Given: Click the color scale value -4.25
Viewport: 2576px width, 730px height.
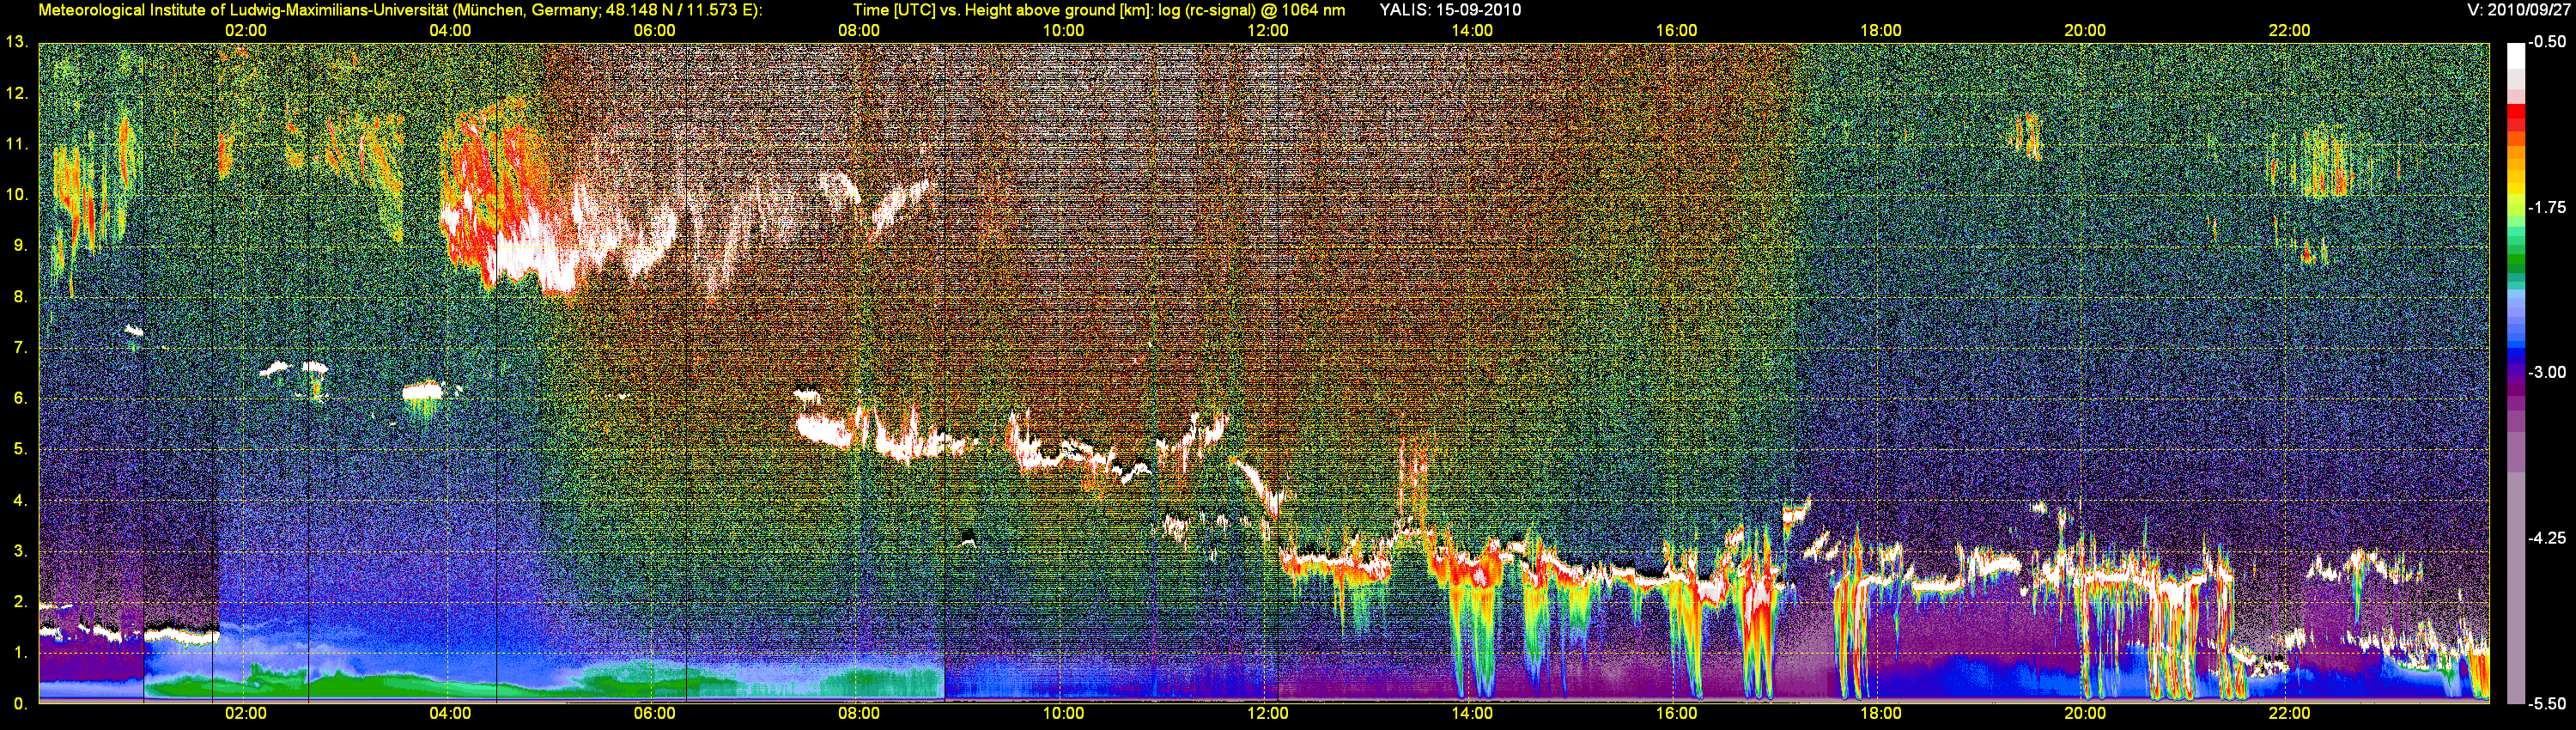Looking at the screenshot, I should click(2547, 538).
